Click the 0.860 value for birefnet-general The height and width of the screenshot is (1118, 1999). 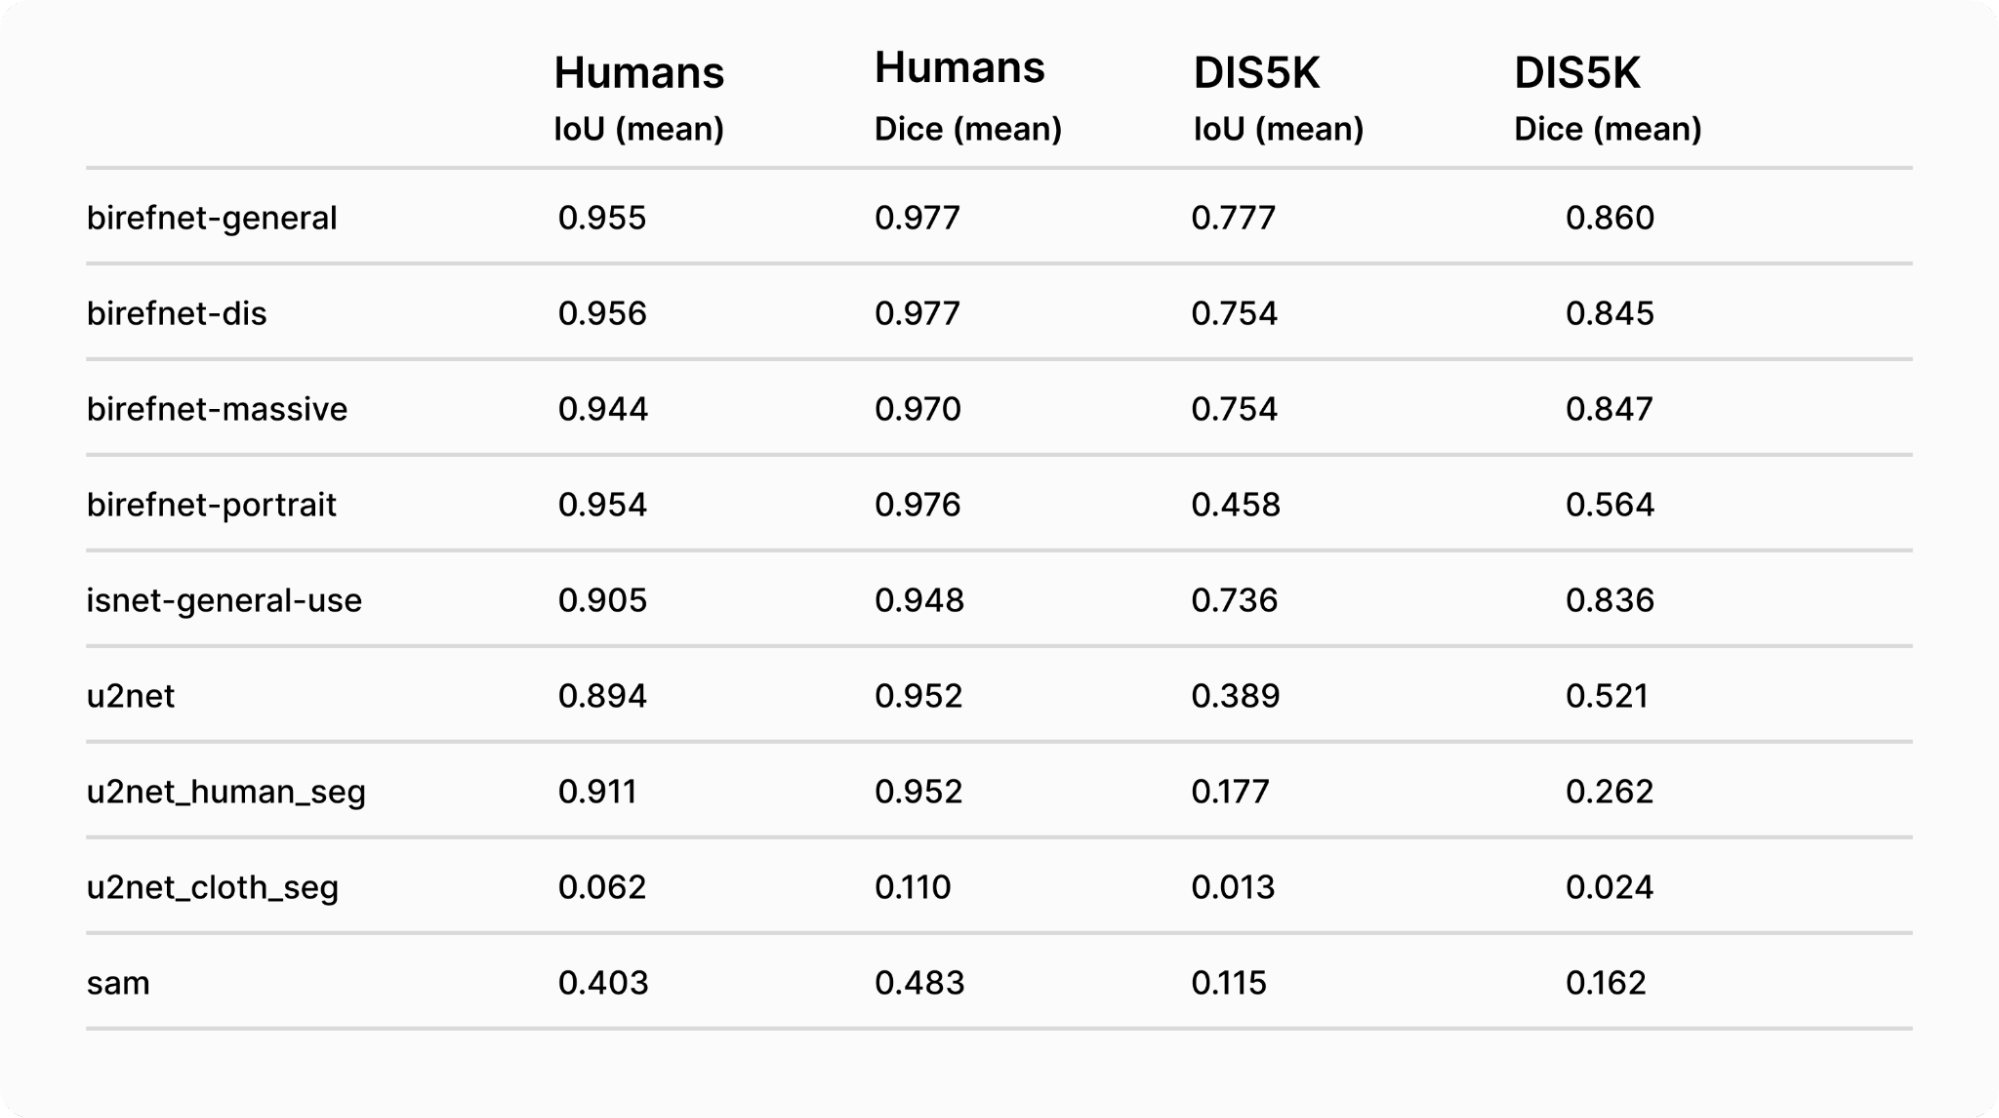1610,217
